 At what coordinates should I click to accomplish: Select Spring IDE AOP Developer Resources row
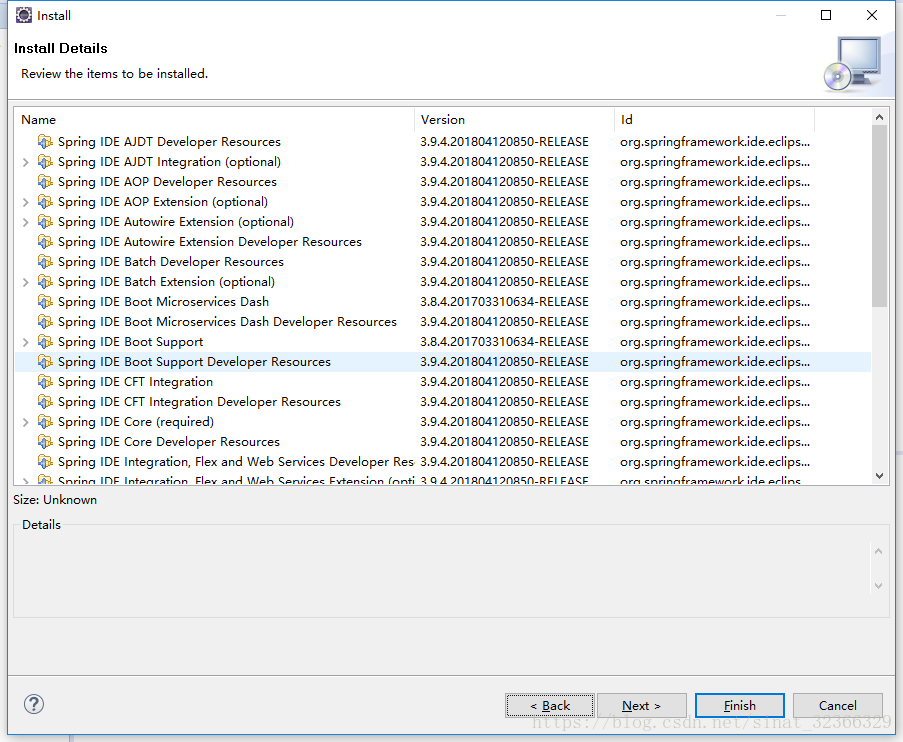point(442,181)
